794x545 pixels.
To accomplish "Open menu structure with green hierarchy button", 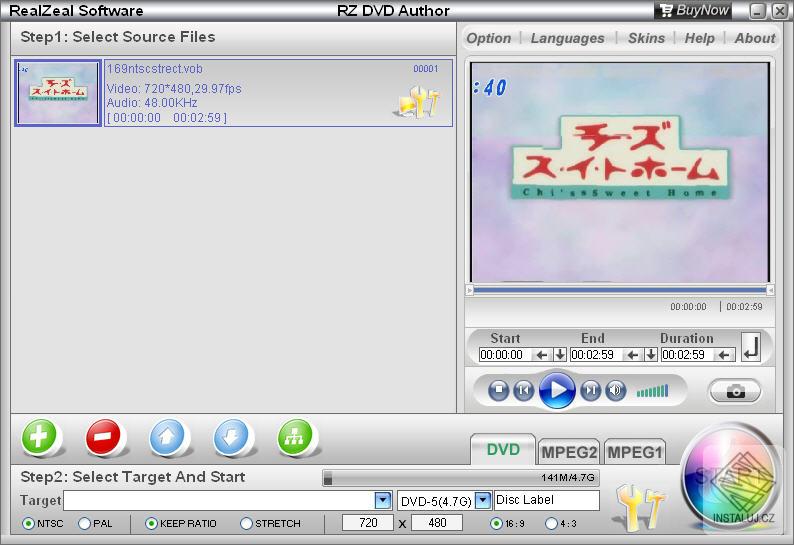I will (x=295, y=436).
